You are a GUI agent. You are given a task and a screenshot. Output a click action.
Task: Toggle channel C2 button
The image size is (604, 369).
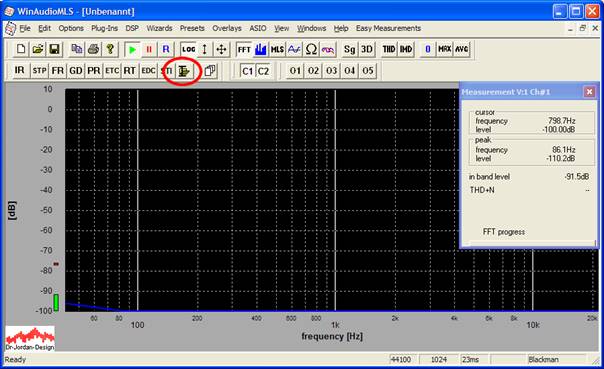263,71
